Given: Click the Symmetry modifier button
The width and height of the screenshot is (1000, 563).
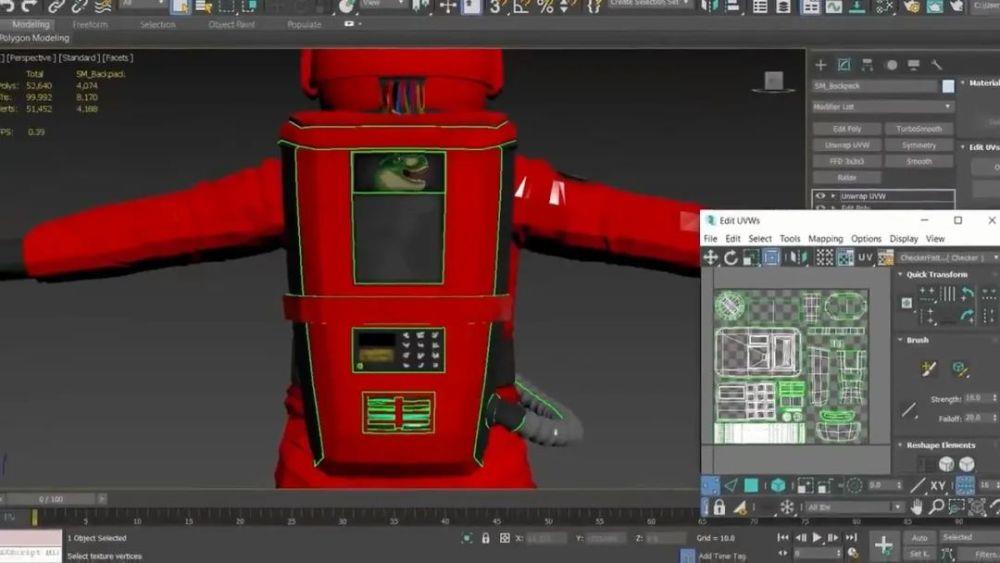Looking at the screenshot, I should click(x=919, y=145).
